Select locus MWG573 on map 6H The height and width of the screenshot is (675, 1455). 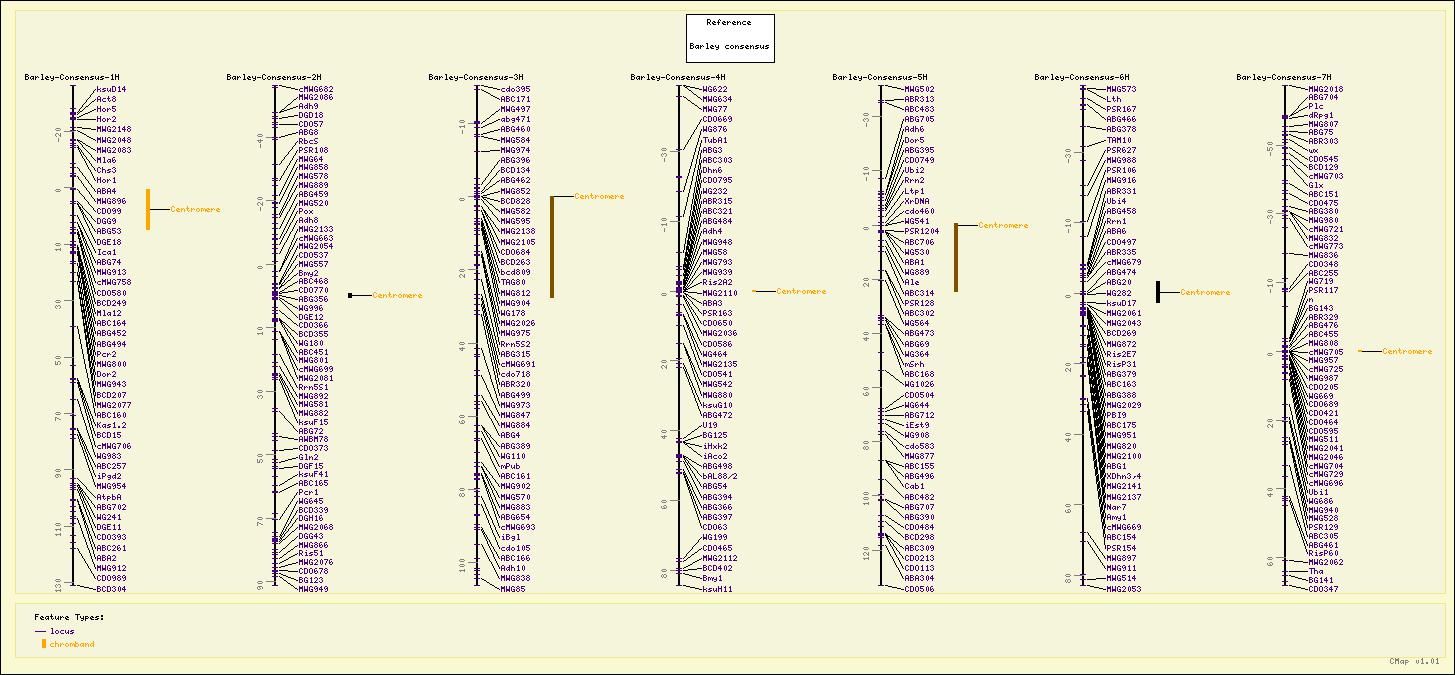click(x=1121, y=89)
